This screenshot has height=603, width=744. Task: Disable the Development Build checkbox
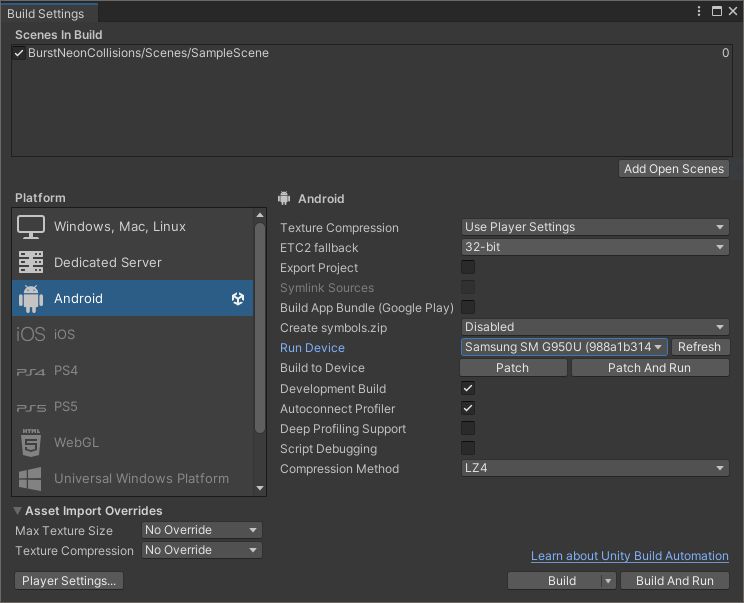468,388
